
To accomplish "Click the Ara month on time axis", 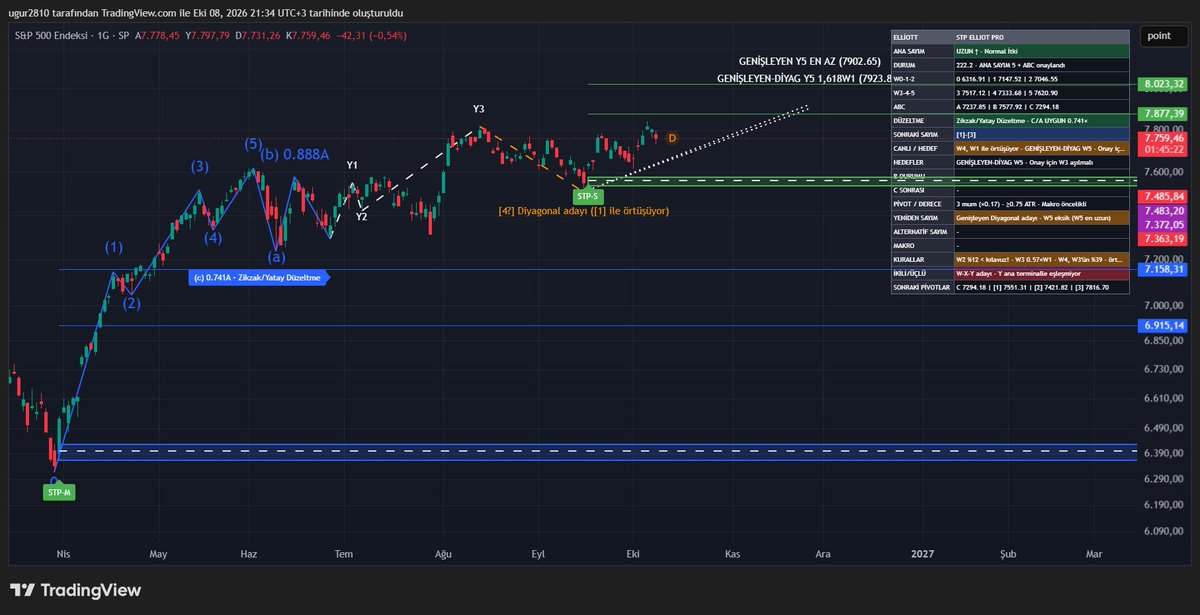I will (823, 553).
